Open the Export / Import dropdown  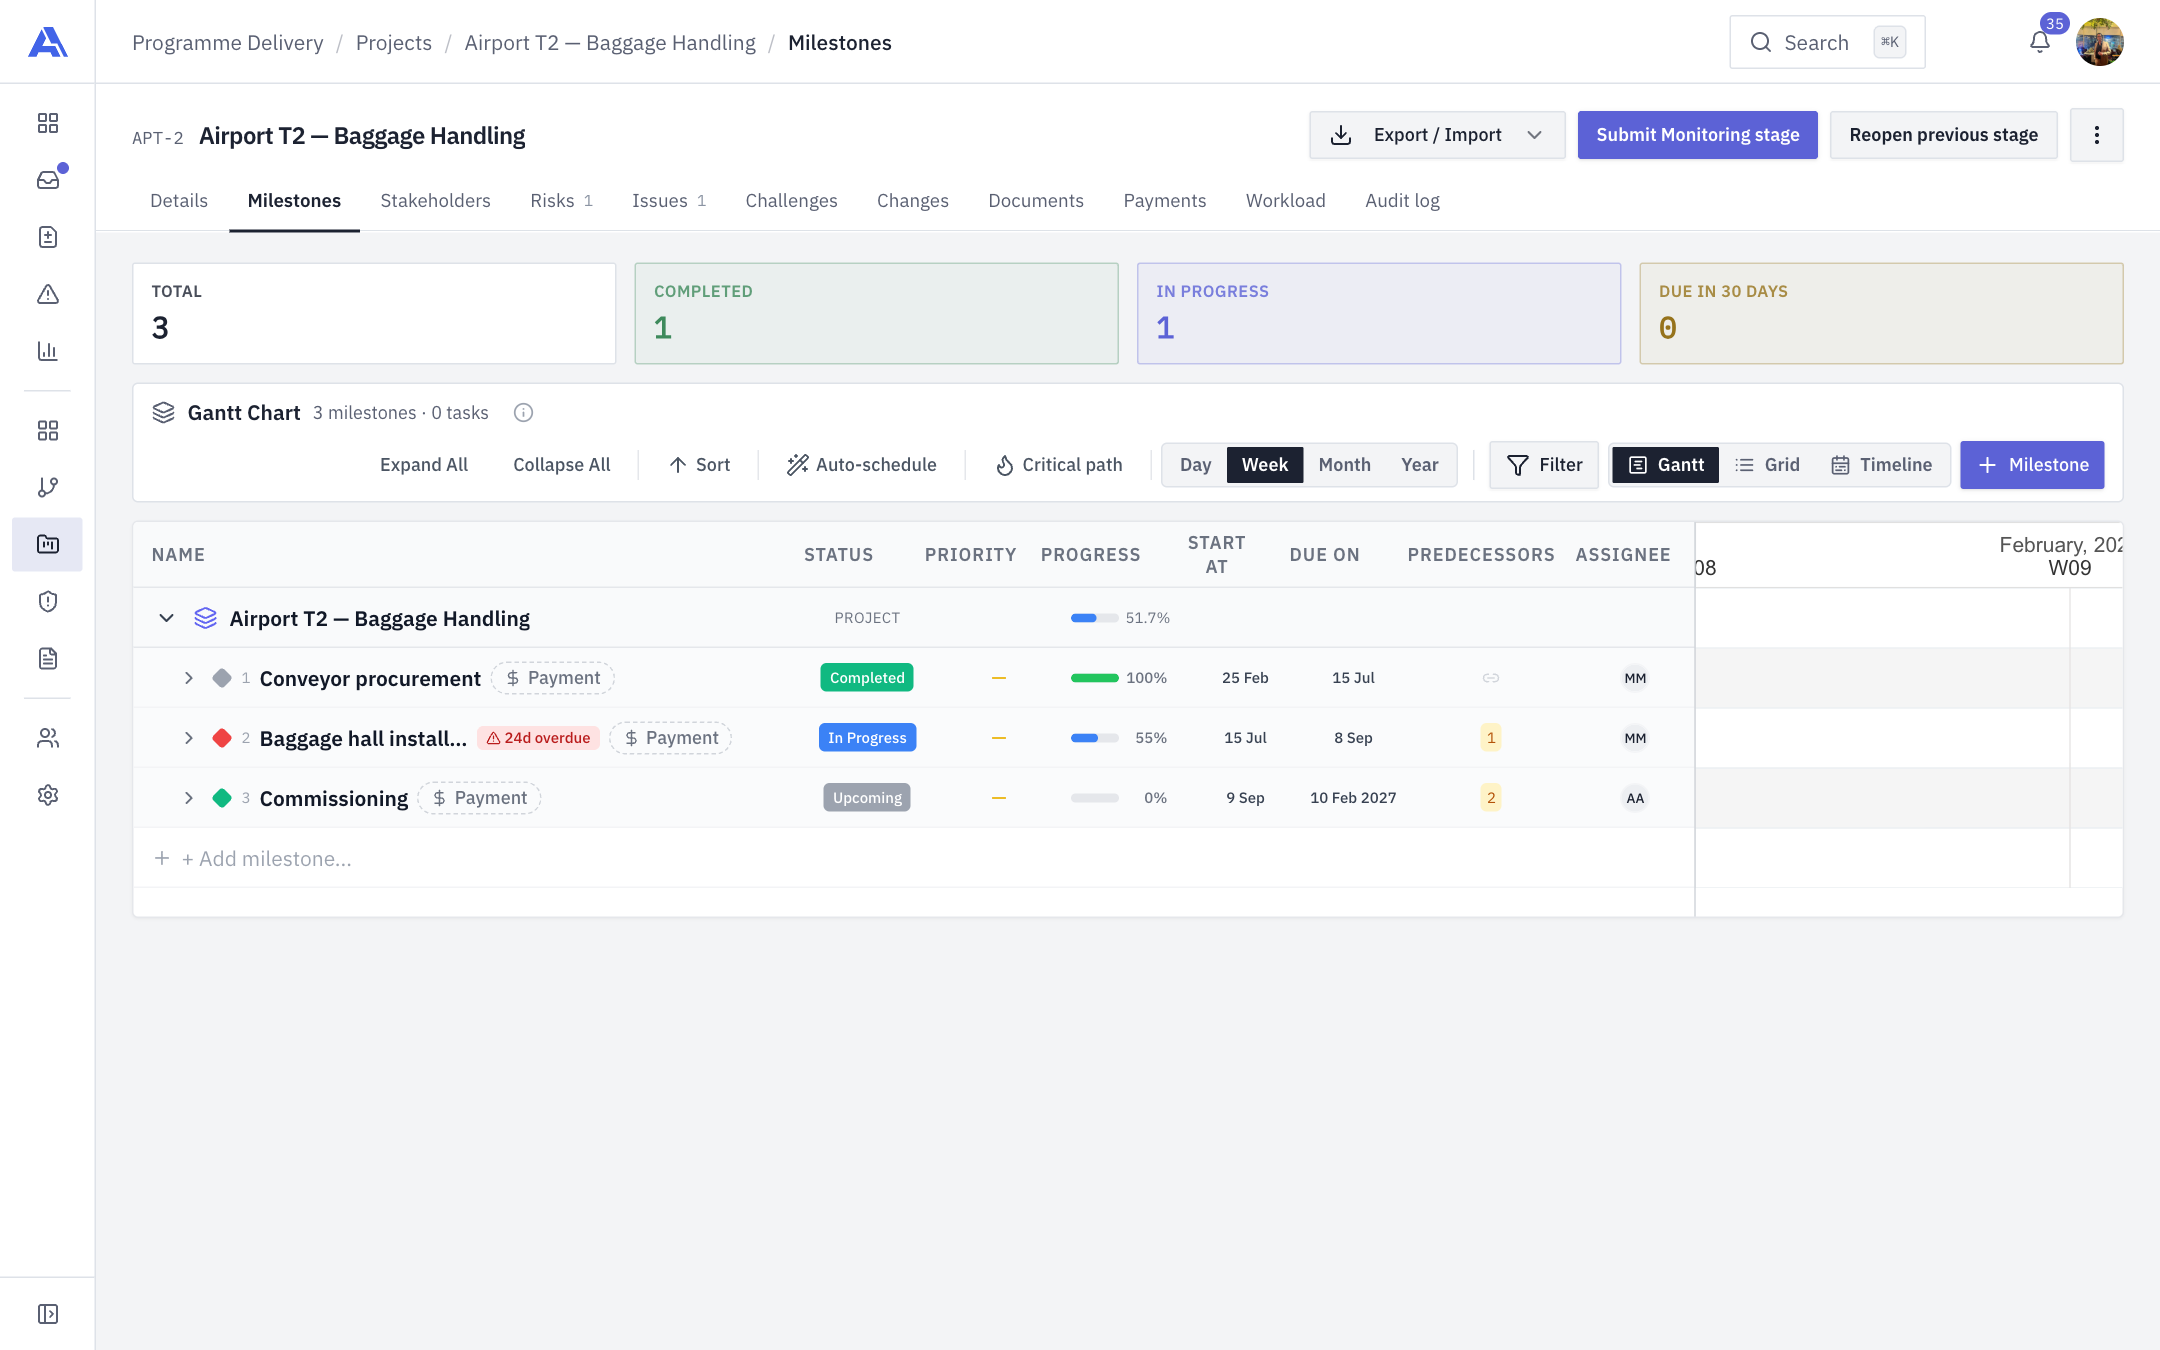tap(1437, 135)
